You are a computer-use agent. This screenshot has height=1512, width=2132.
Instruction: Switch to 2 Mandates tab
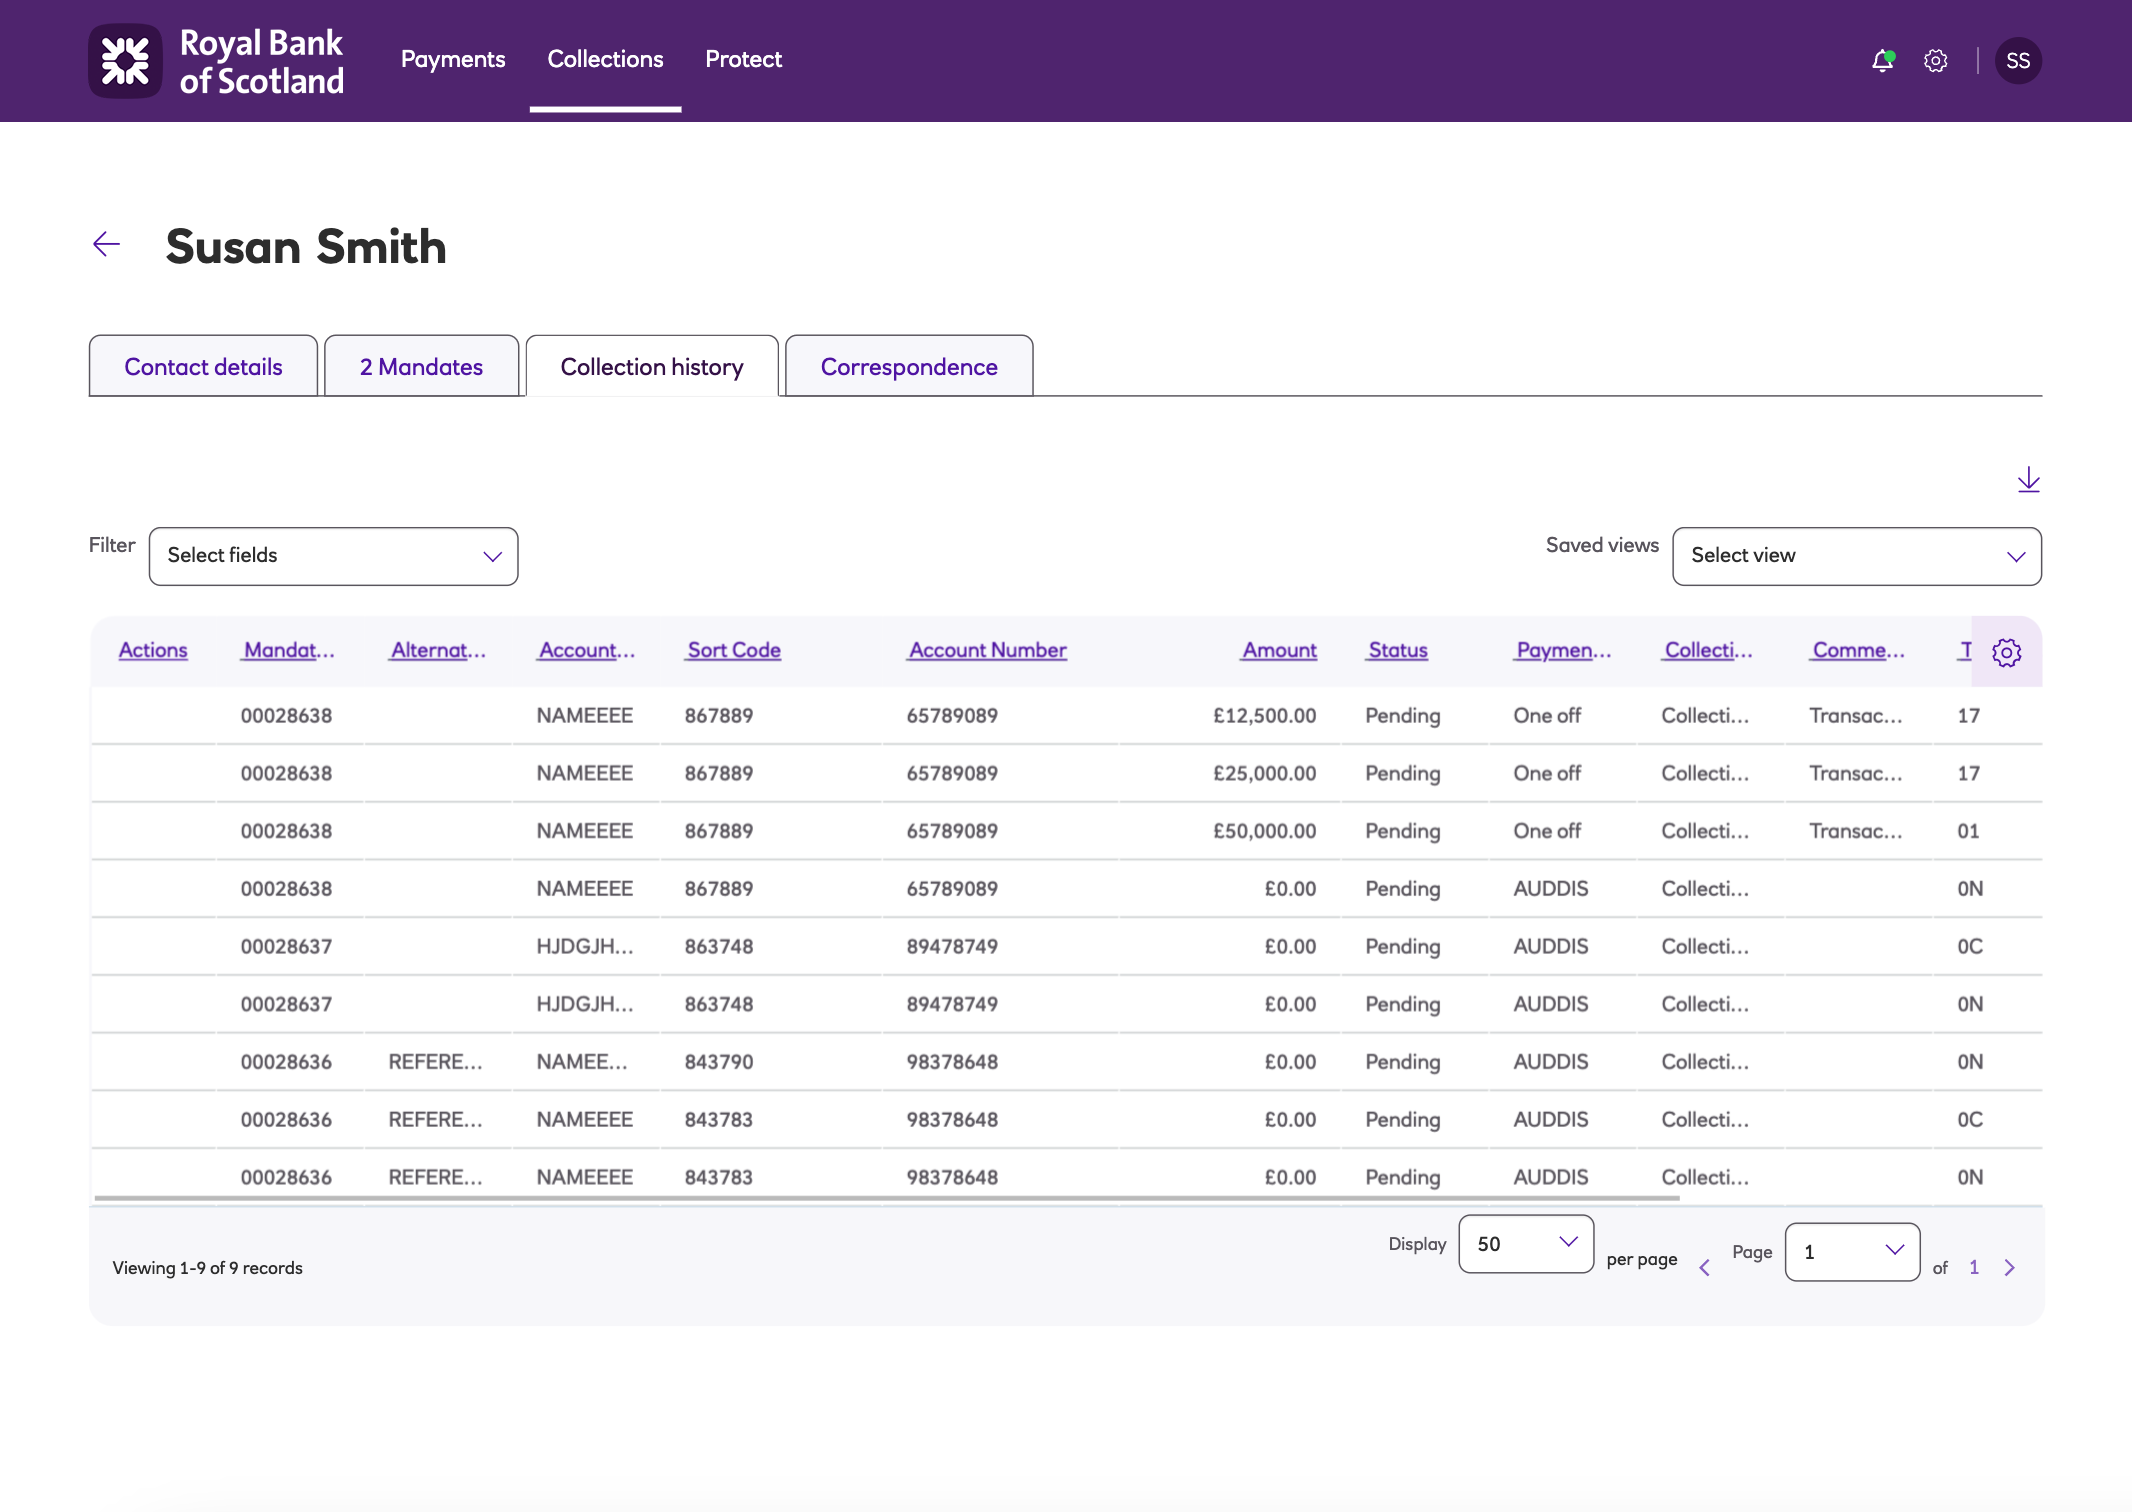click(421, 366)
